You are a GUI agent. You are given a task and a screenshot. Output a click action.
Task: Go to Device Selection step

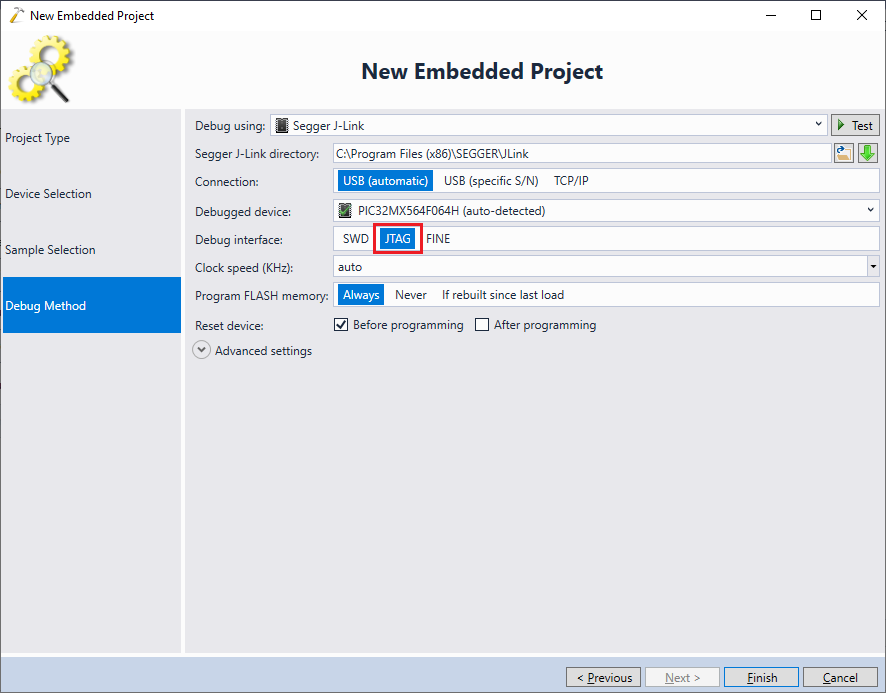click(92, 193)
